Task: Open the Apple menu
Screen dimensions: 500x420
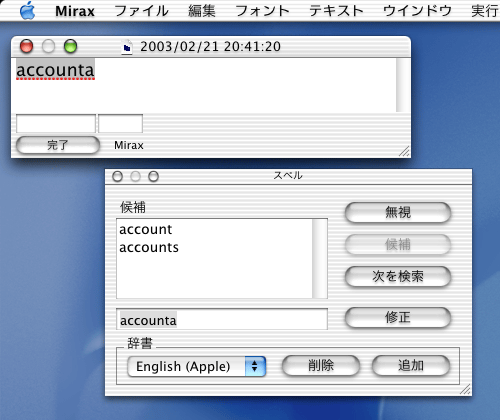Action: [x=27, y=10]
